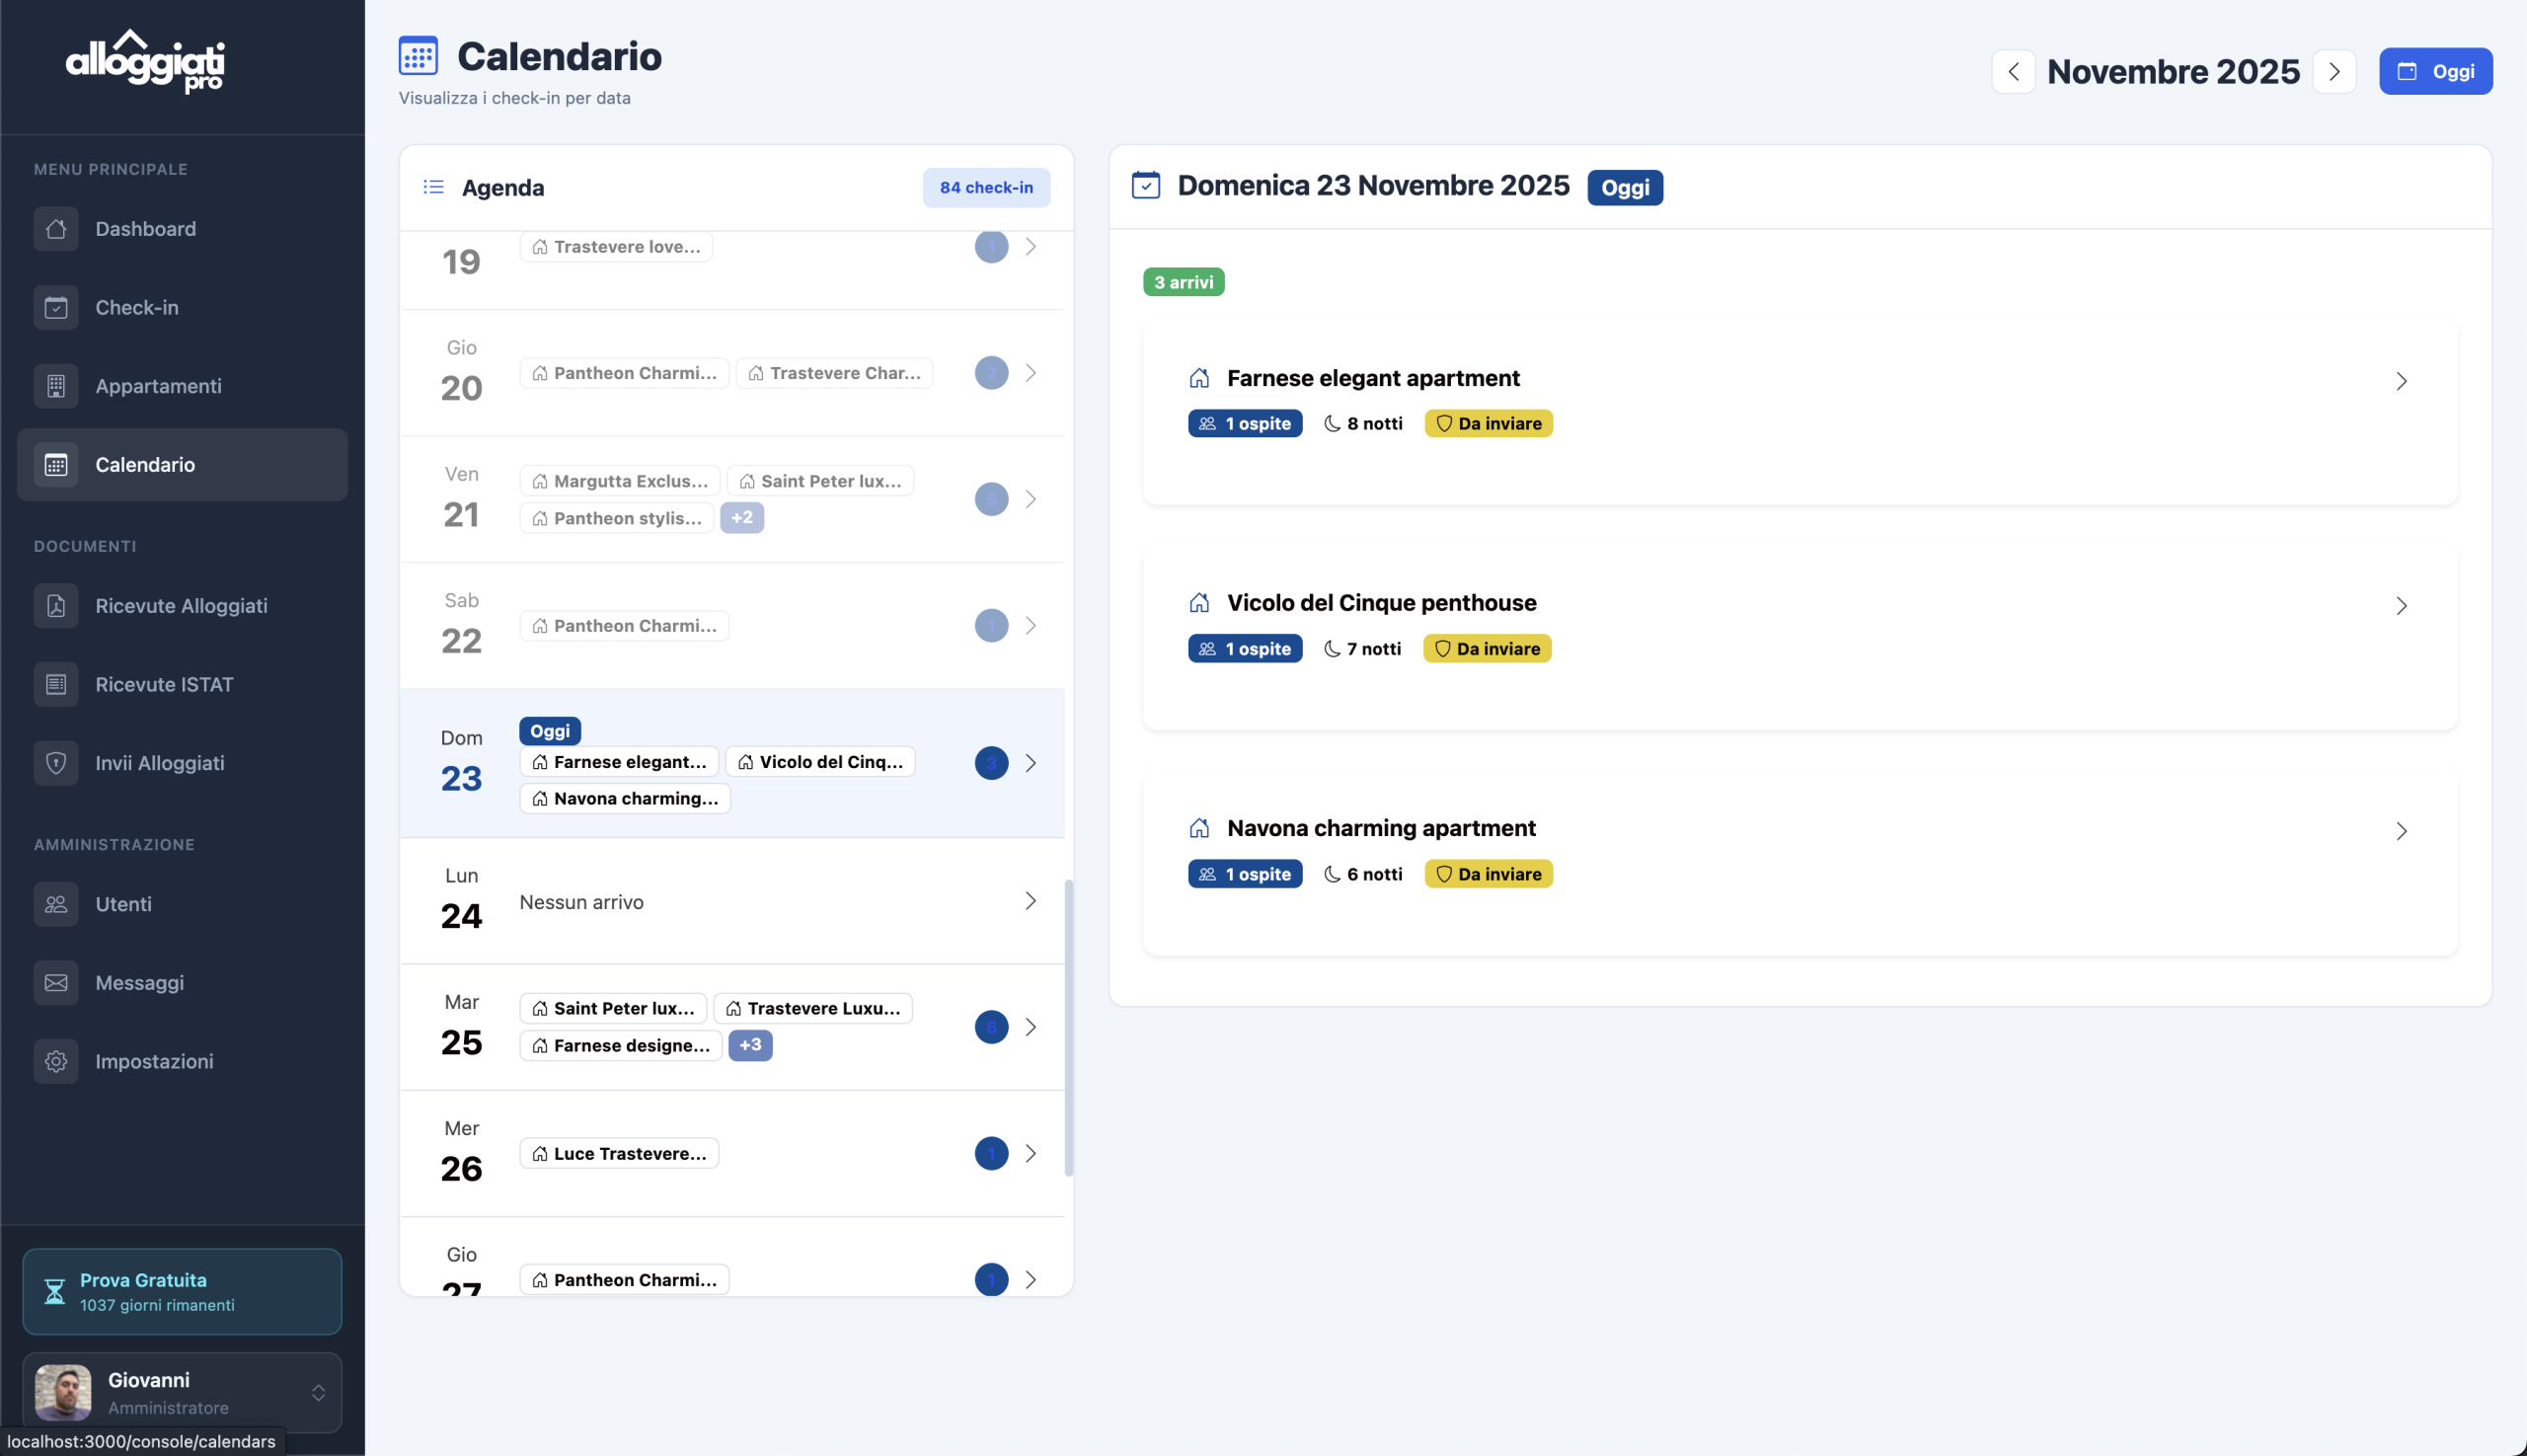Go to previous month with left chevron
The height and width of the screenshot is (1456, 2527).
pyautogui.click(x=2013, y=72)
